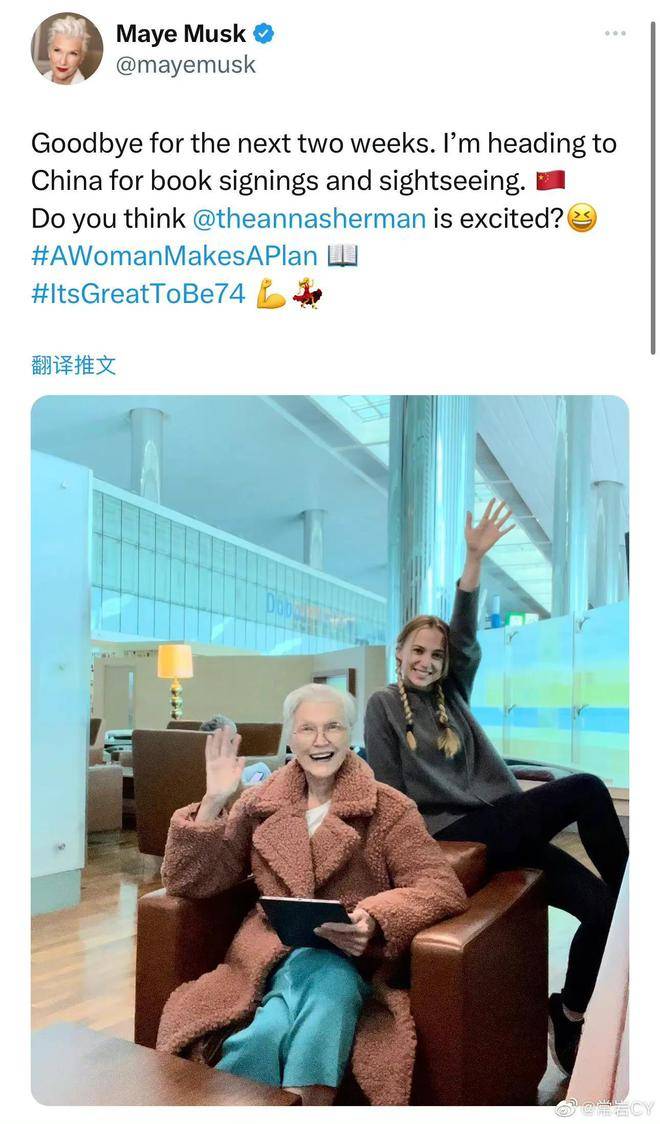The height and width of the screenshot is (1124, 660).
Task: Click the open book emoji
Action: pyautogui.click(x=342, y=256)
